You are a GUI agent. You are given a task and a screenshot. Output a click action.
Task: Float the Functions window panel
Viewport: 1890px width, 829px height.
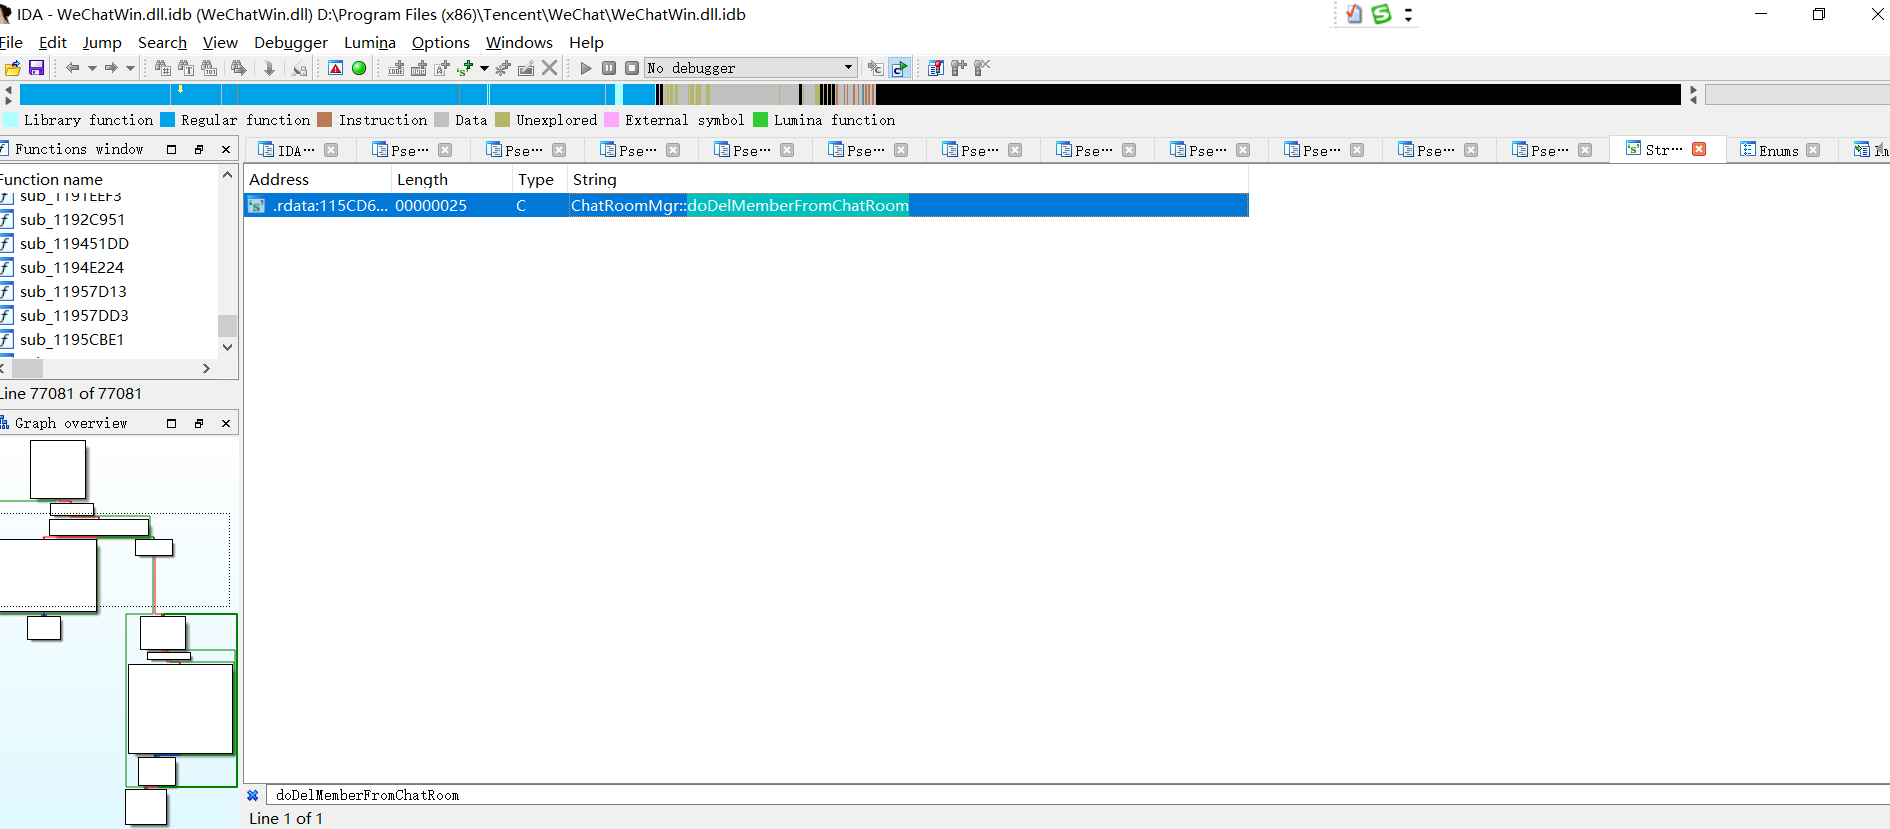tap(198, 149)
